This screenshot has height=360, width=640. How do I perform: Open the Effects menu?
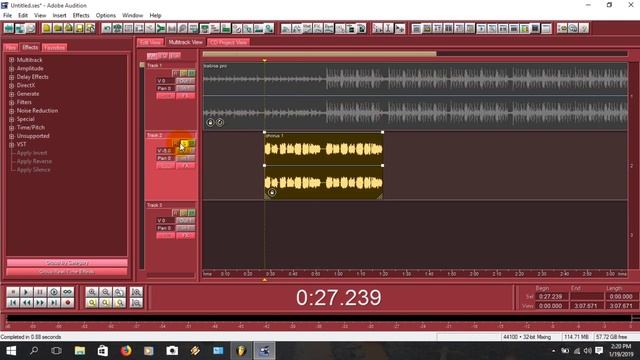[x=81, y=15]
